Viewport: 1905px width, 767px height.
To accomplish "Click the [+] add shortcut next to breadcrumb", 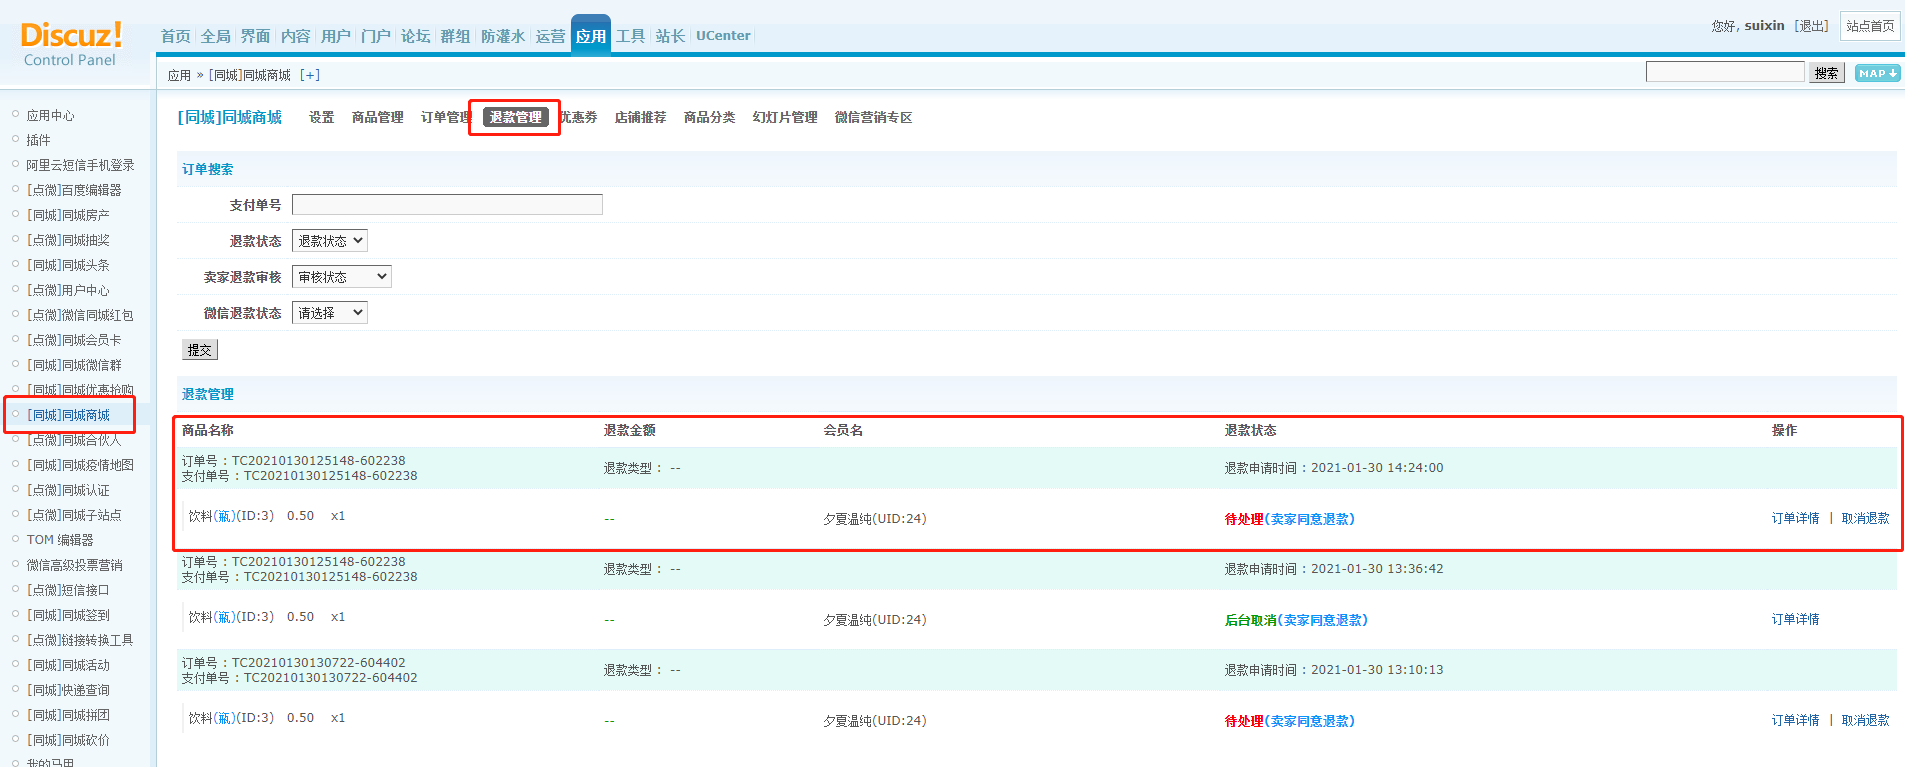I will click(x=310, y=75).
